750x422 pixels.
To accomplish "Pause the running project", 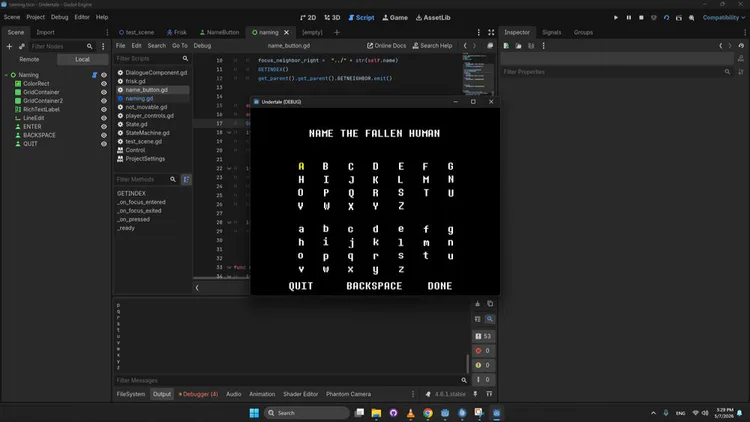I will tap(629, 18).
